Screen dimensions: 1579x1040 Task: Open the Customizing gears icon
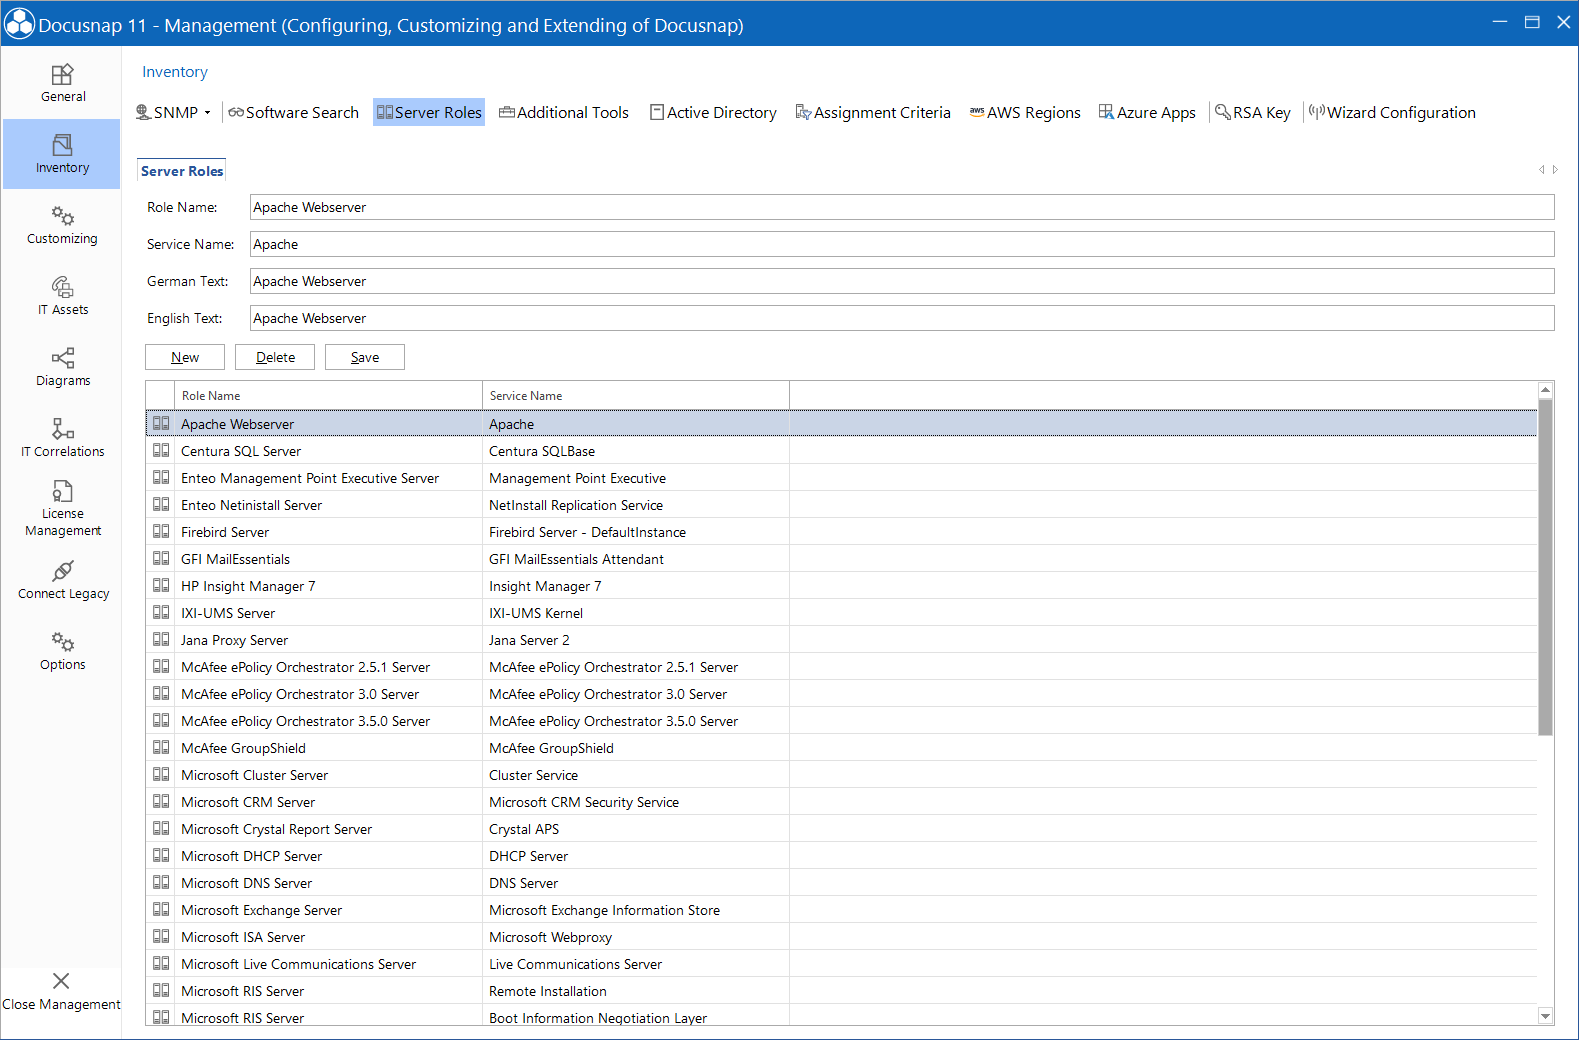point(62,216)
